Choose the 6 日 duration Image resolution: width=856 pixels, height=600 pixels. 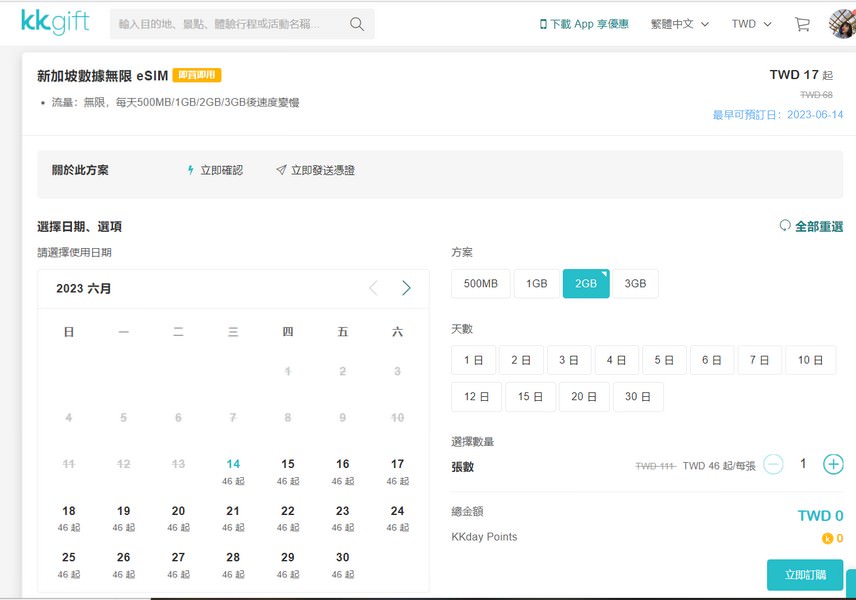[x=712, y=360]
